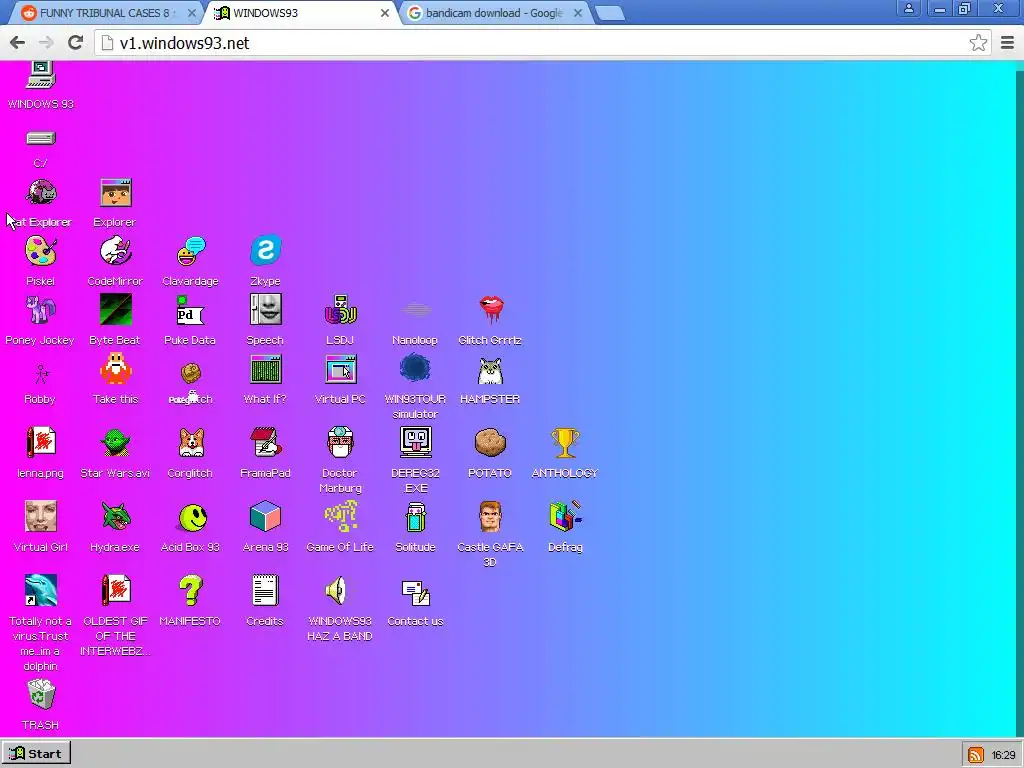Viewport: 1024px width, 768px height.
Task: Open Defrag icon
Action: click(x=565, y=516)
